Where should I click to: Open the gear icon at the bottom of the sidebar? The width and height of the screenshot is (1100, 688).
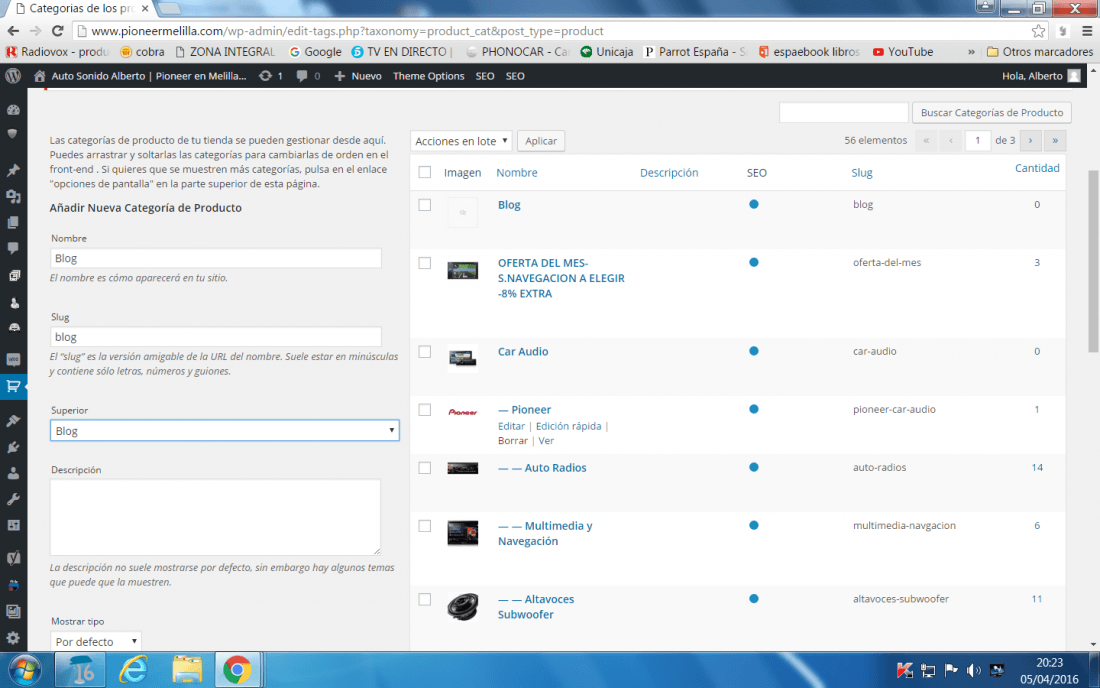point(13,638)
